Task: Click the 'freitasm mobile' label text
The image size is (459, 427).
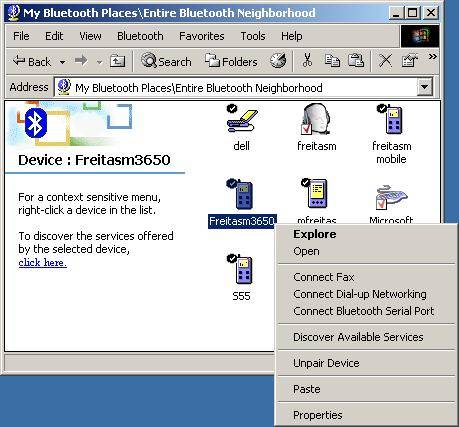Action: tap(391, 152)
